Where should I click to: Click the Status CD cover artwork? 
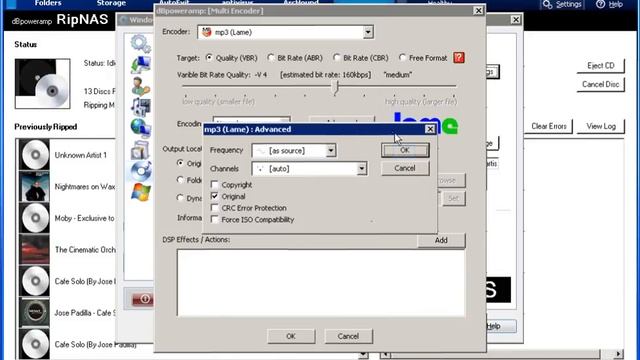(x=42, y=84)
